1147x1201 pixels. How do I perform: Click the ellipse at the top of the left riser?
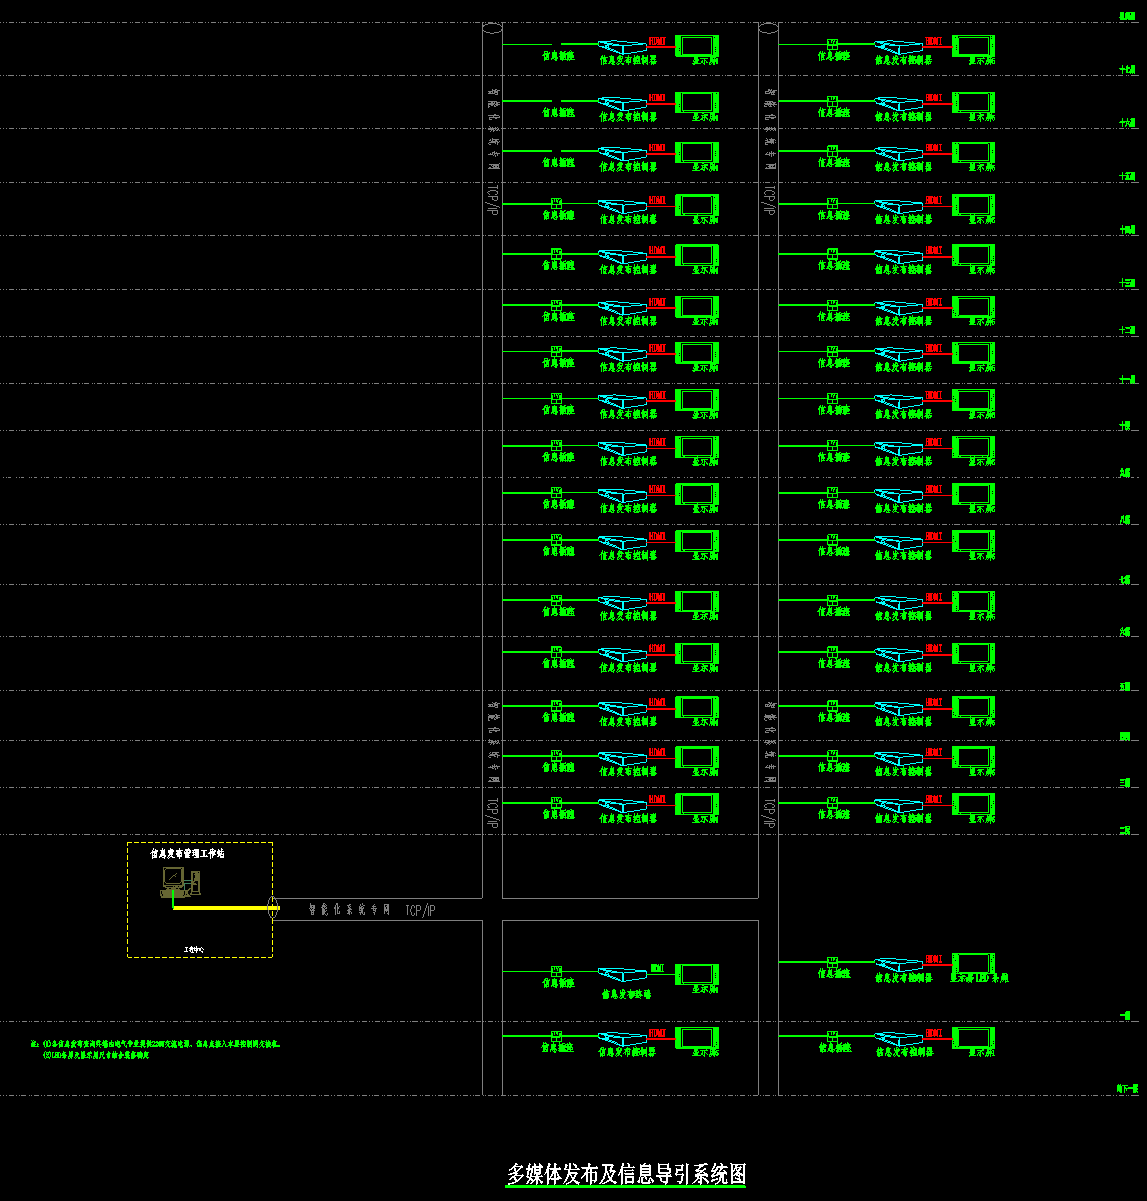pos(492,29)
